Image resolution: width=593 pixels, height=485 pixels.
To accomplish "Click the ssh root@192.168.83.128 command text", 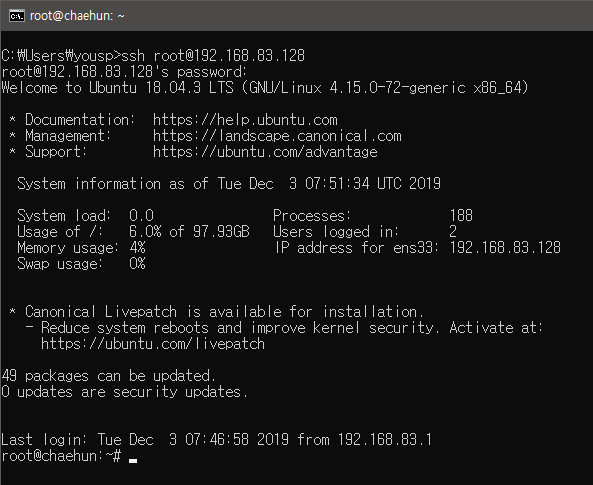I will (213, 56).
